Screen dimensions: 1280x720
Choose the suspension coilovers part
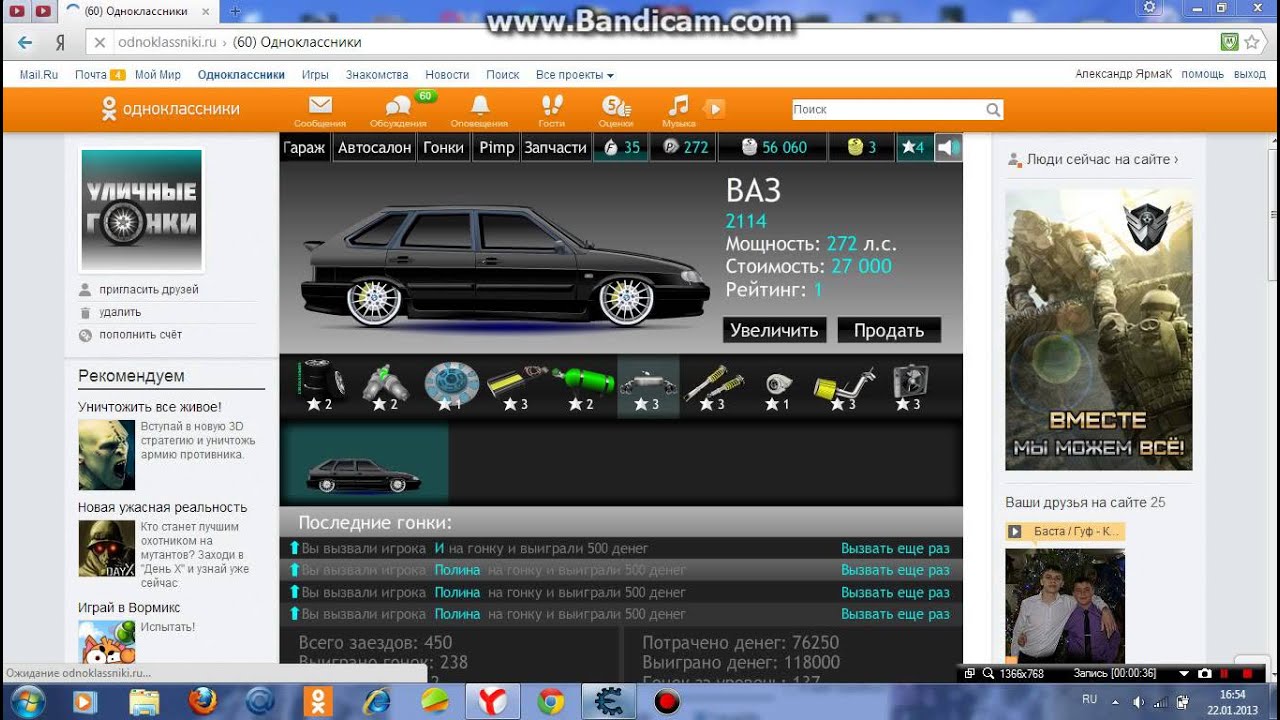click(x=713, y=386)
